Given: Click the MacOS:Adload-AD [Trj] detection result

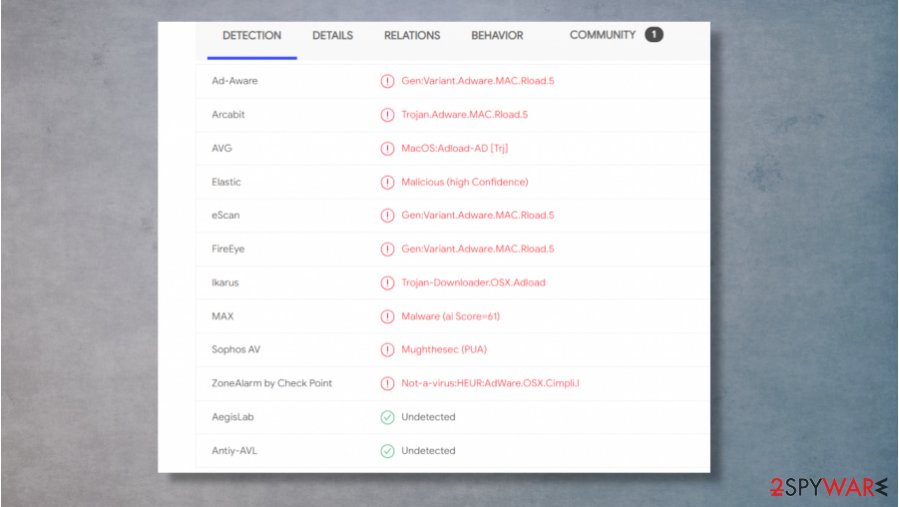Looking at the screenshot, I should coord(455,149).
